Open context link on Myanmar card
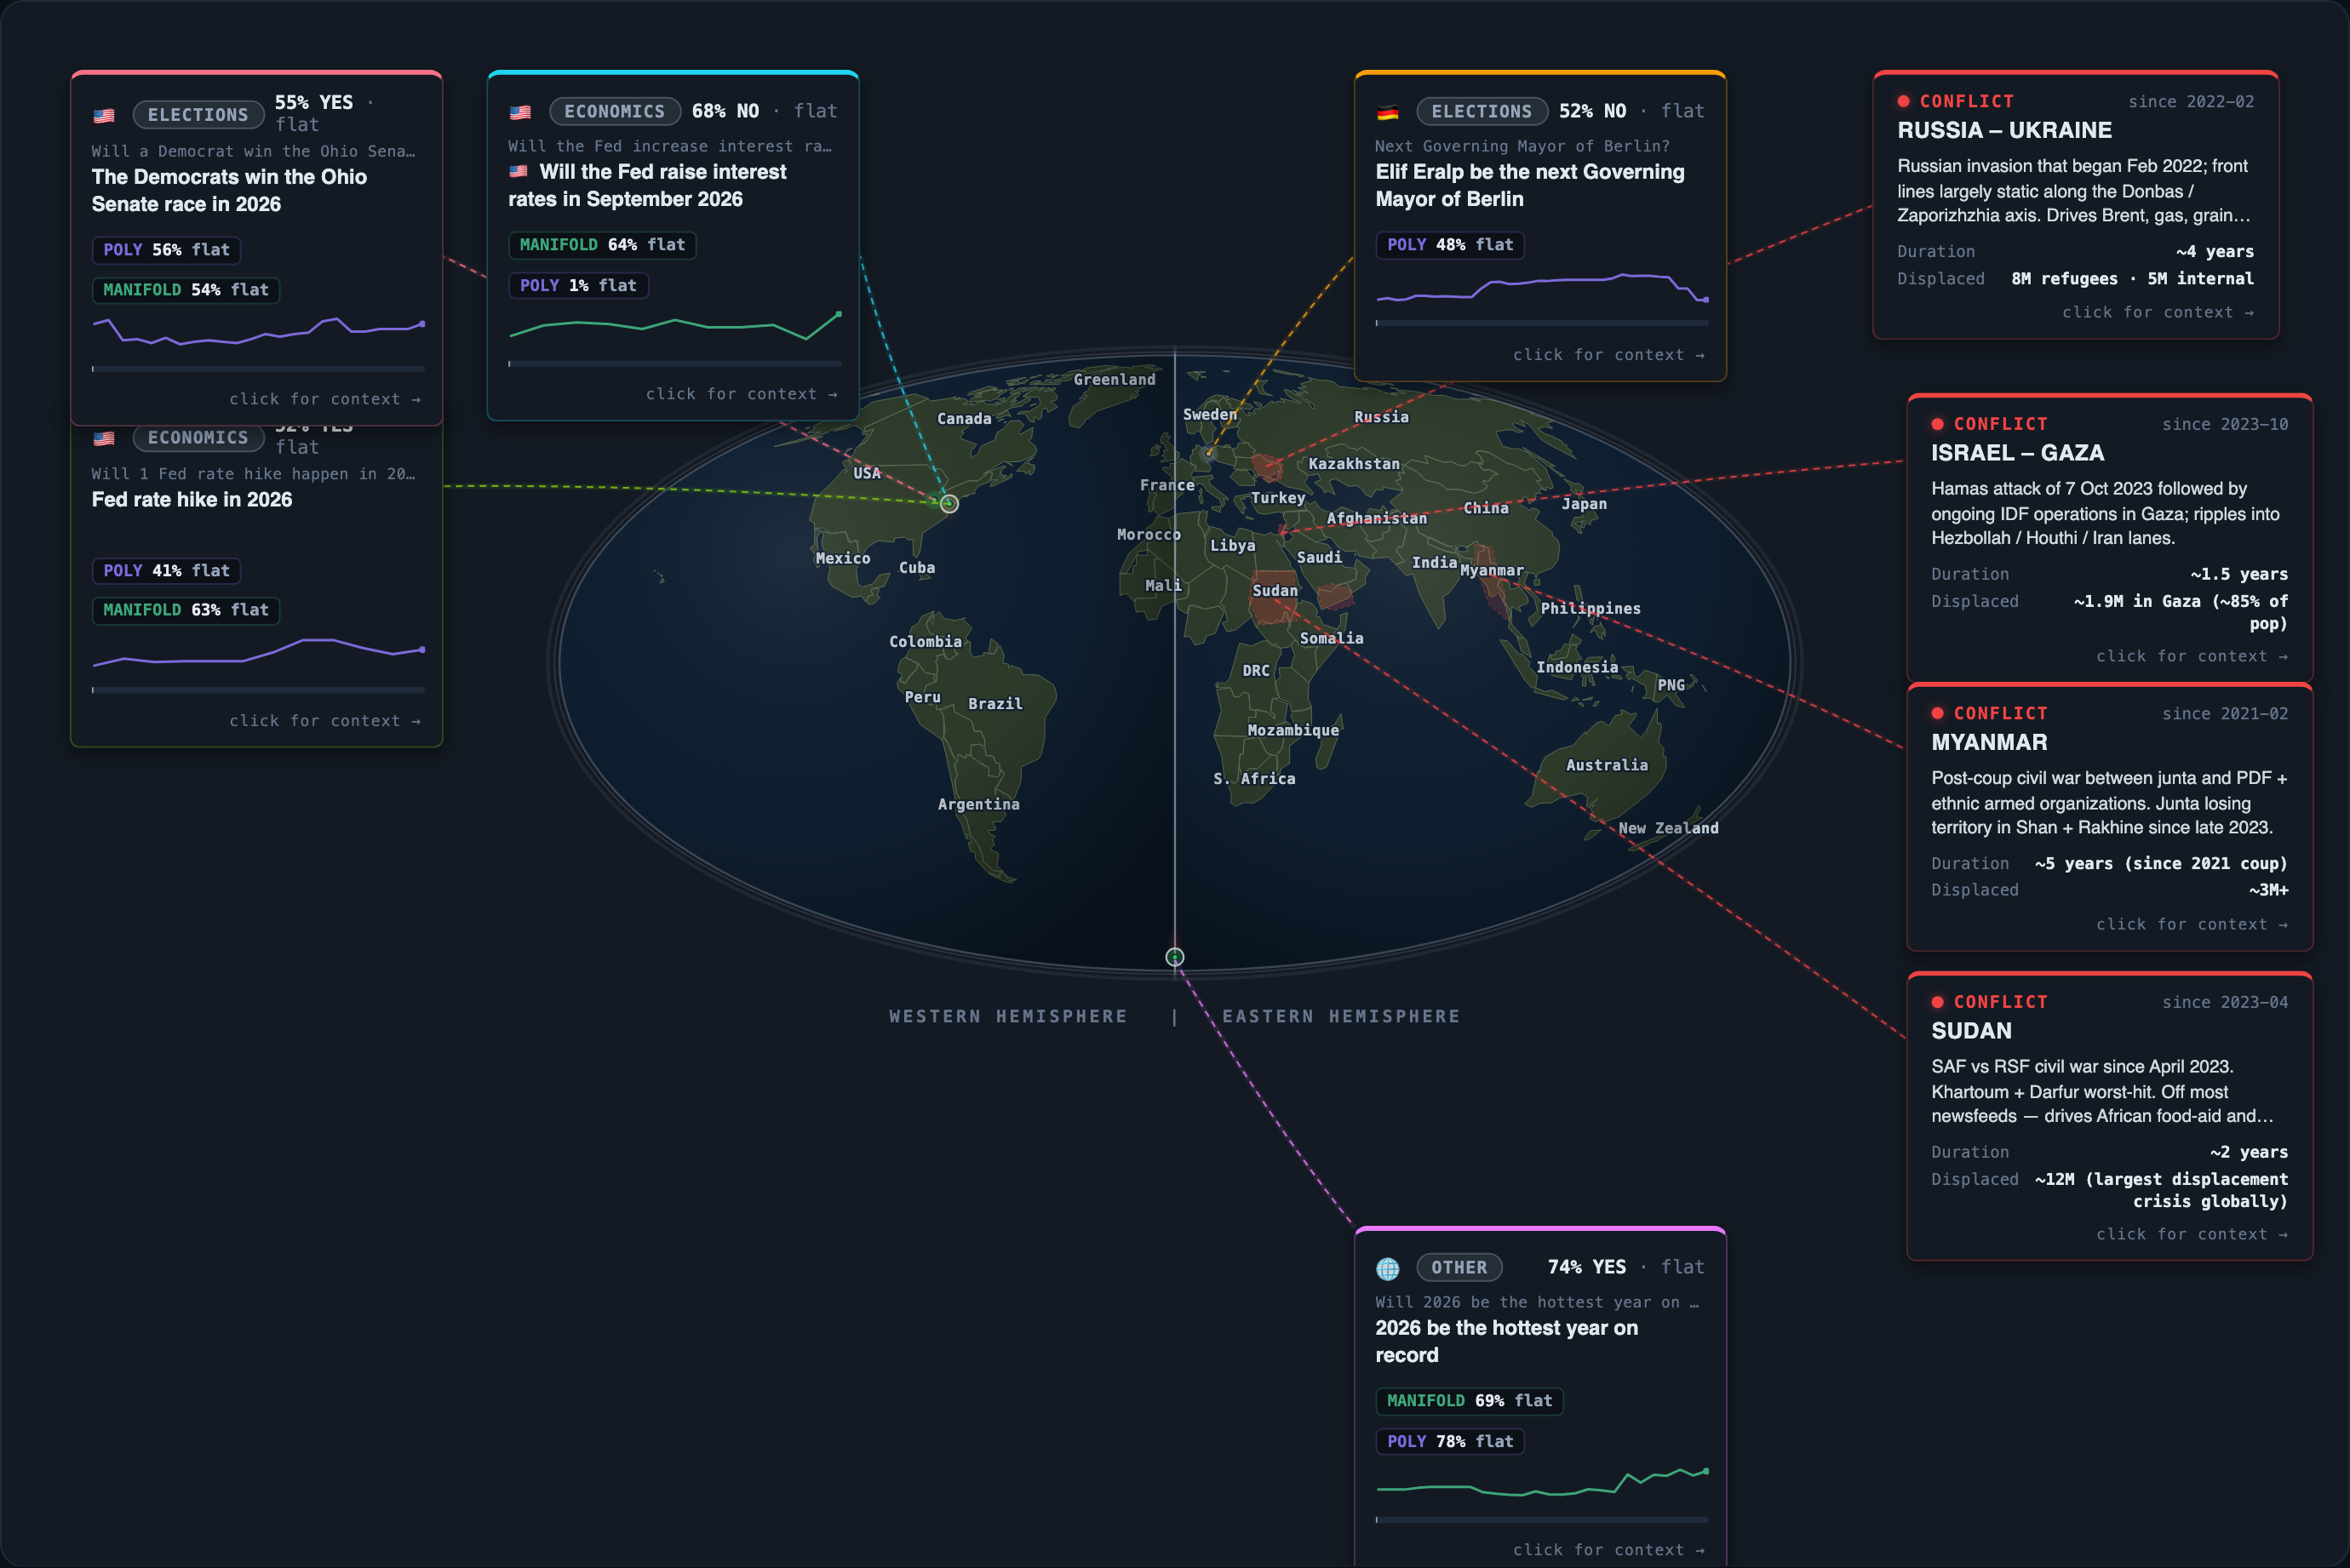 point(2191,924)
